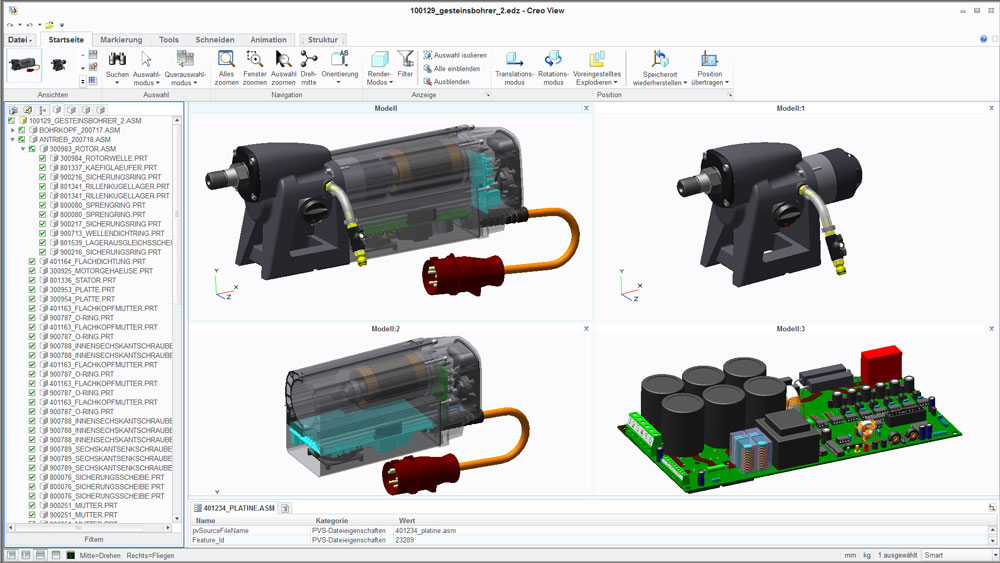This screenshot has width=1000, height=563.
Task: Click the Alles zoomen icon
Action: click(x=226, y=60)
